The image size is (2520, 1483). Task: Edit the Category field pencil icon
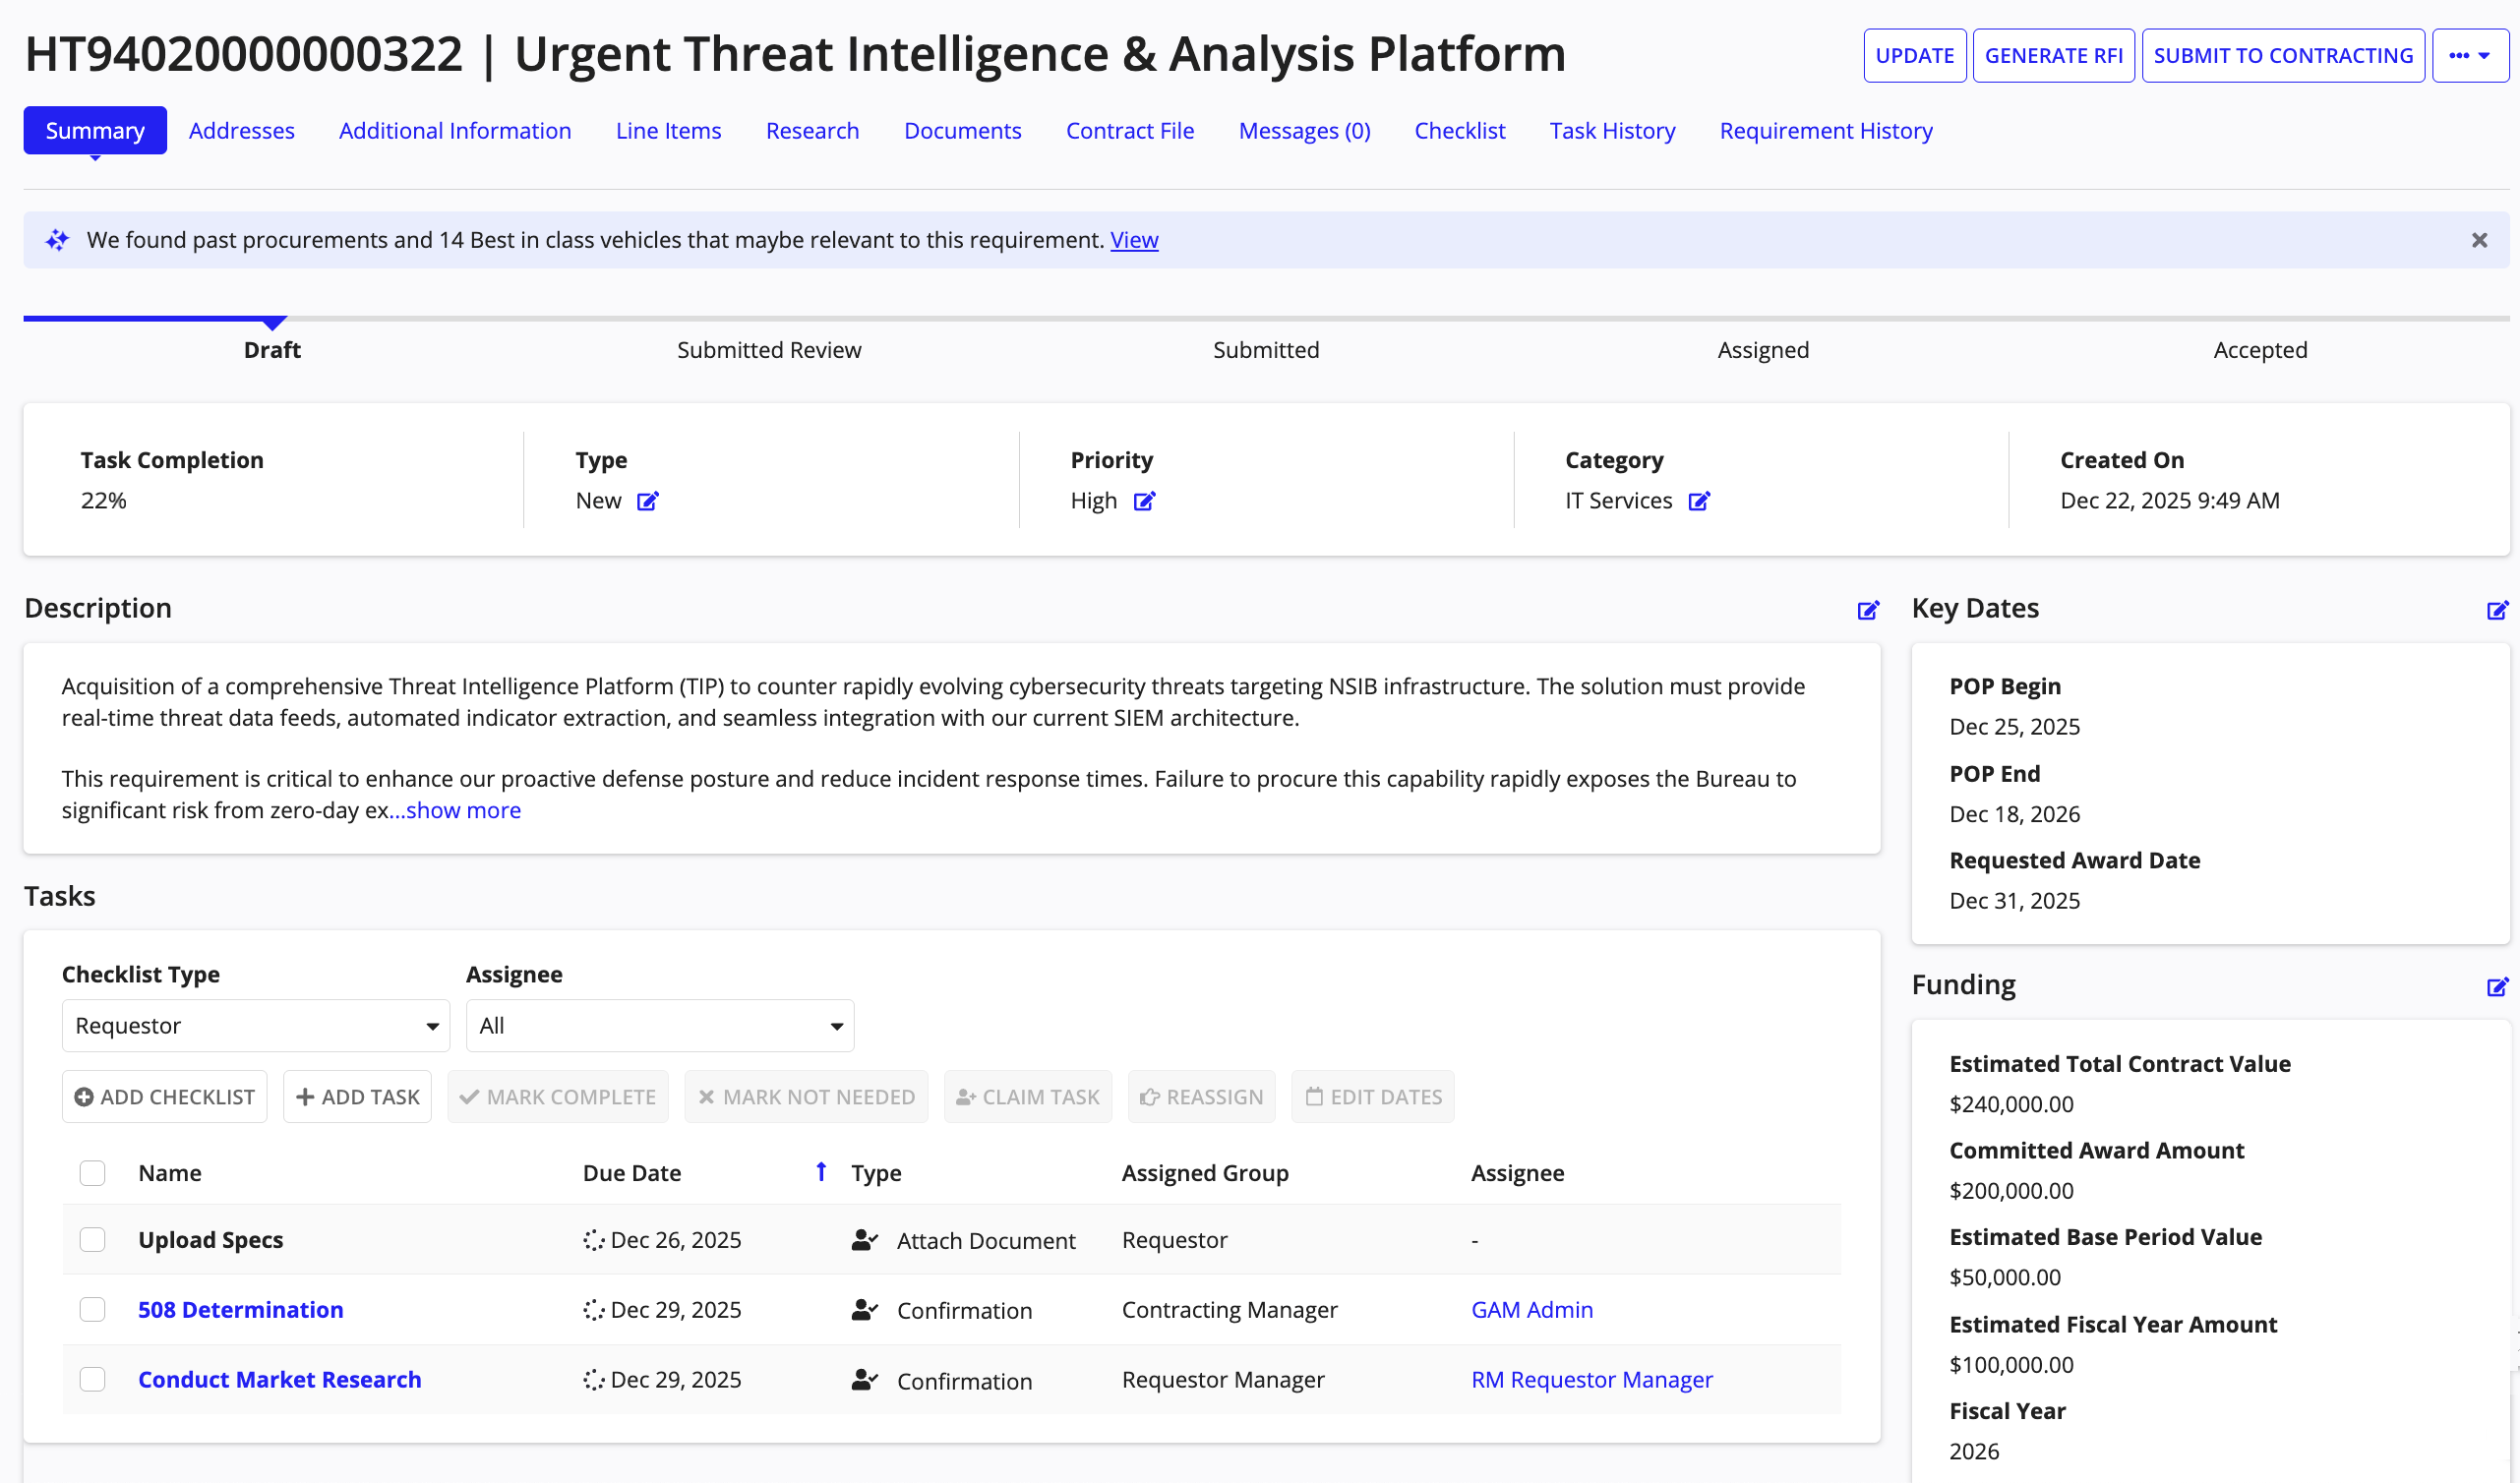point(1699,501)
